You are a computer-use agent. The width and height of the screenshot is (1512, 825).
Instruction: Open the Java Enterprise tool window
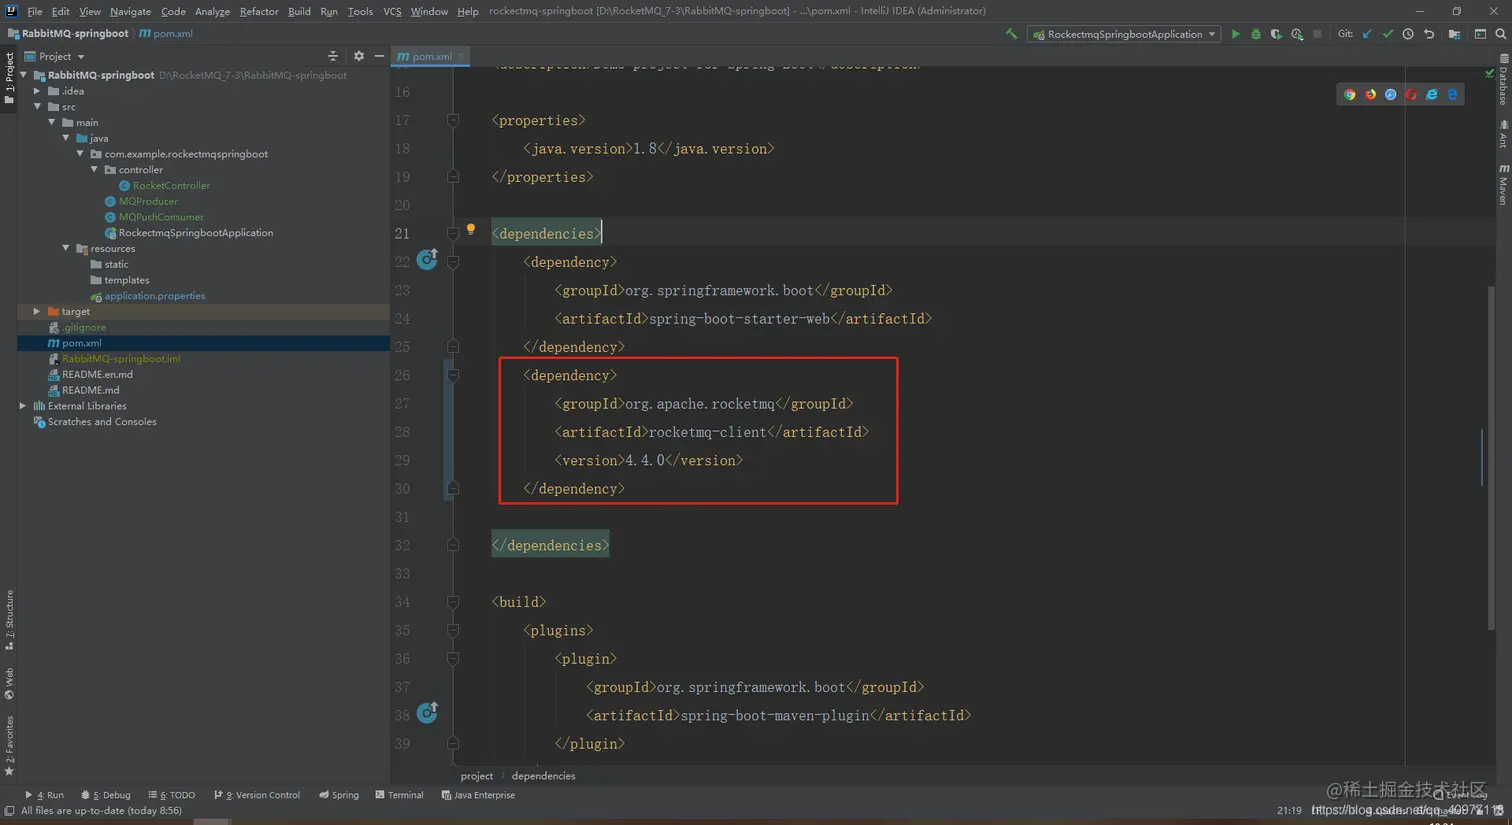pos(478,795)
